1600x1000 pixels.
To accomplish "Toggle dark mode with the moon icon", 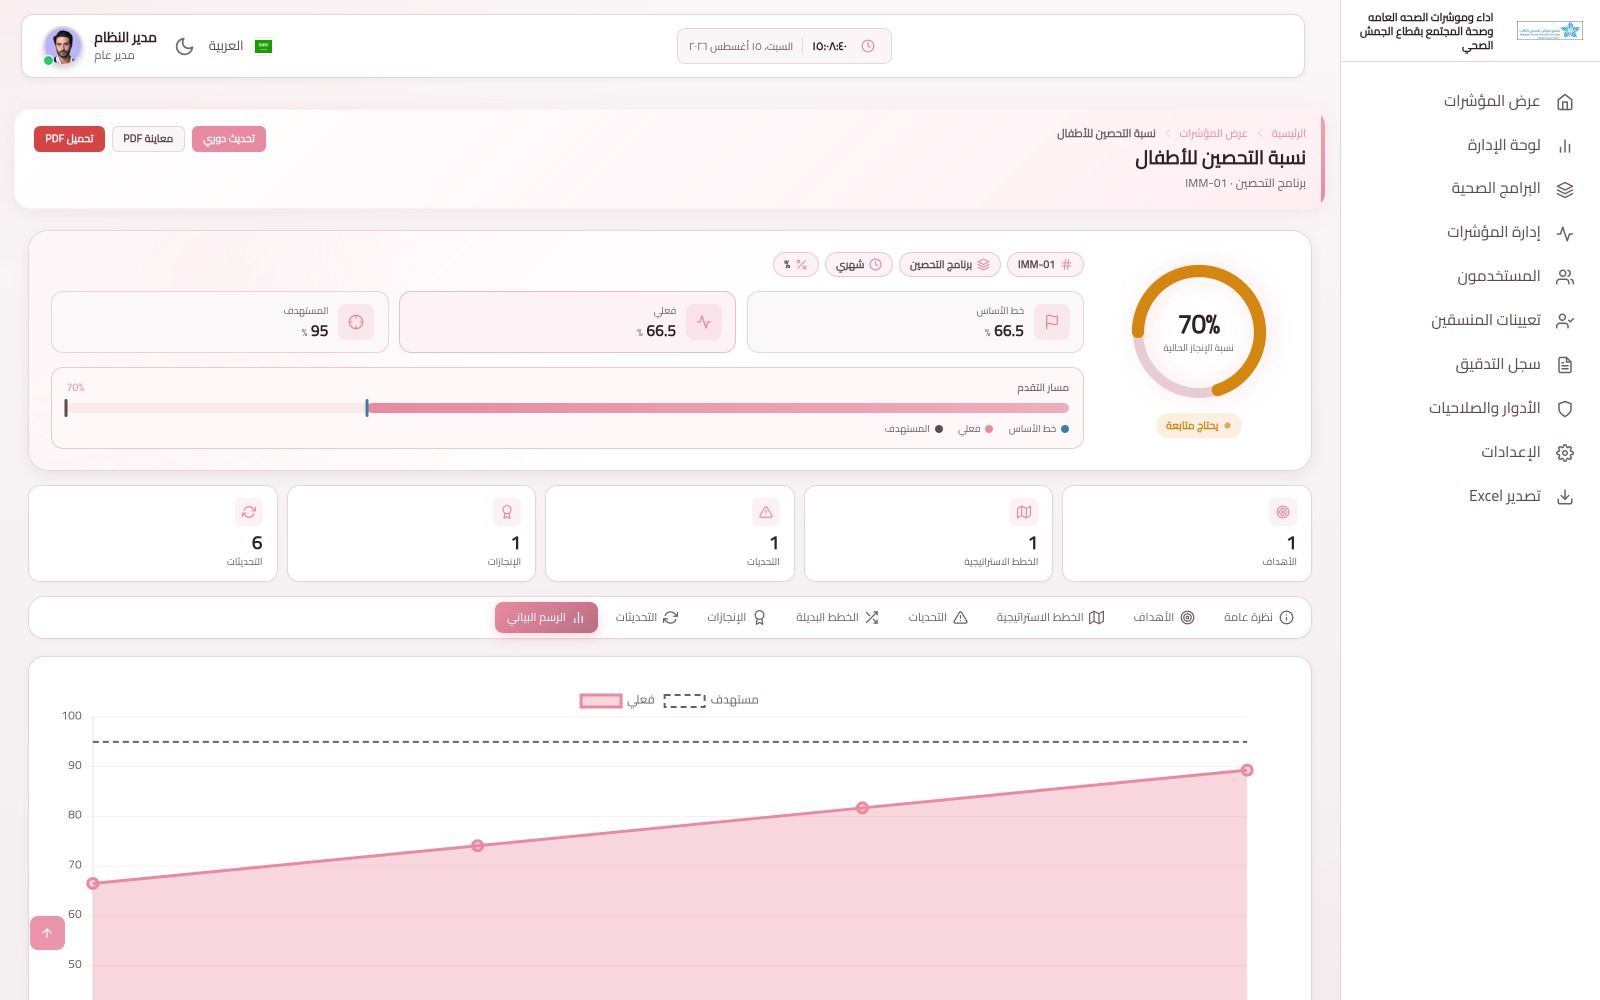I will [184, 46].
